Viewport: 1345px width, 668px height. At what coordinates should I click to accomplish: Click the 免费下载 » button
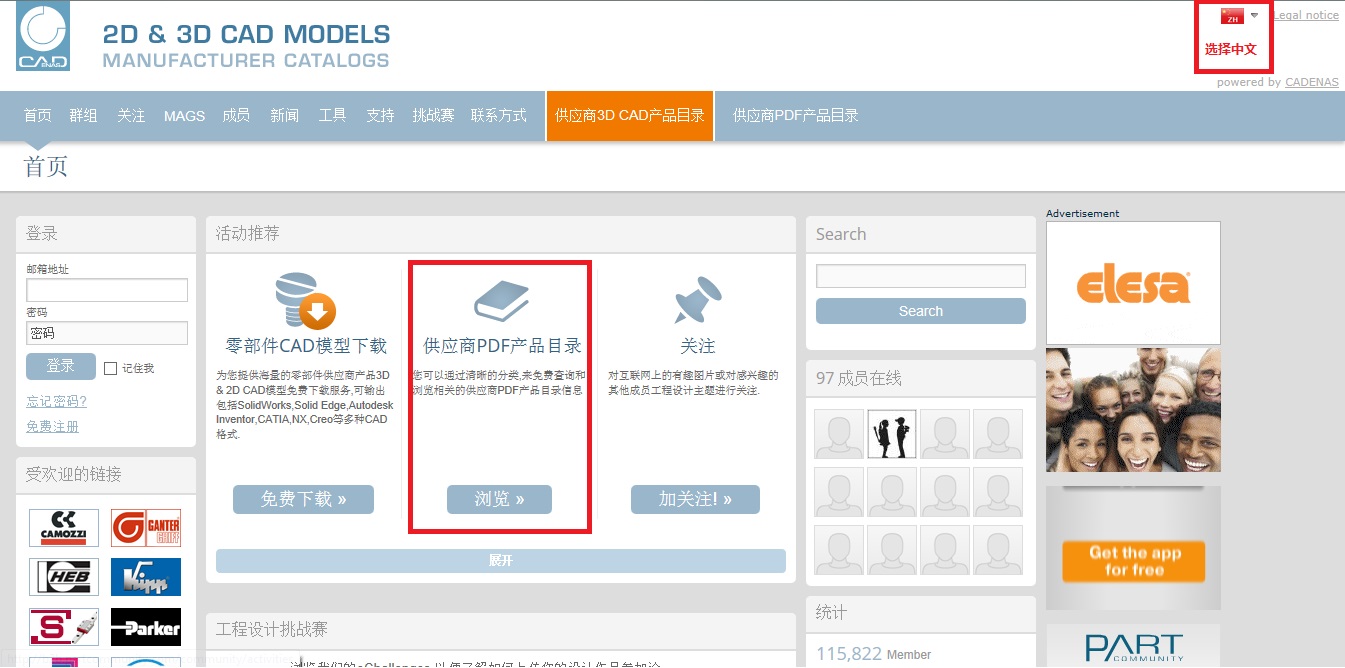coord(303,499)
